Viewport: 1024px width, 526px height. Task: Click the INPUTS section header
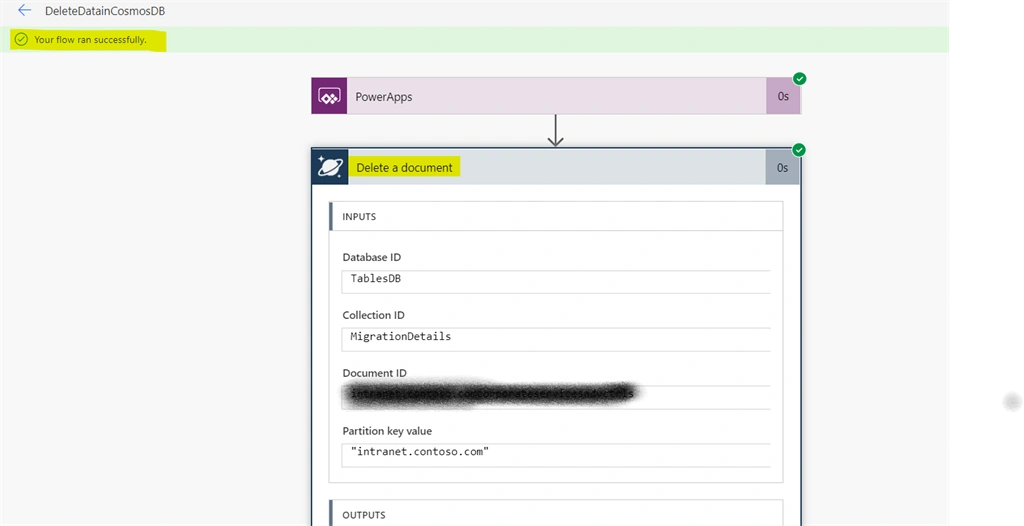[556, 216]
